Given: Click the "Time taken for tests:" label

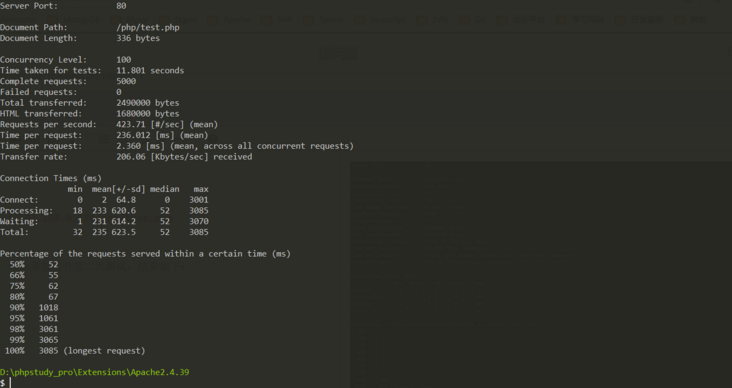Looking at the screenshot, I should tap(51, 70).
